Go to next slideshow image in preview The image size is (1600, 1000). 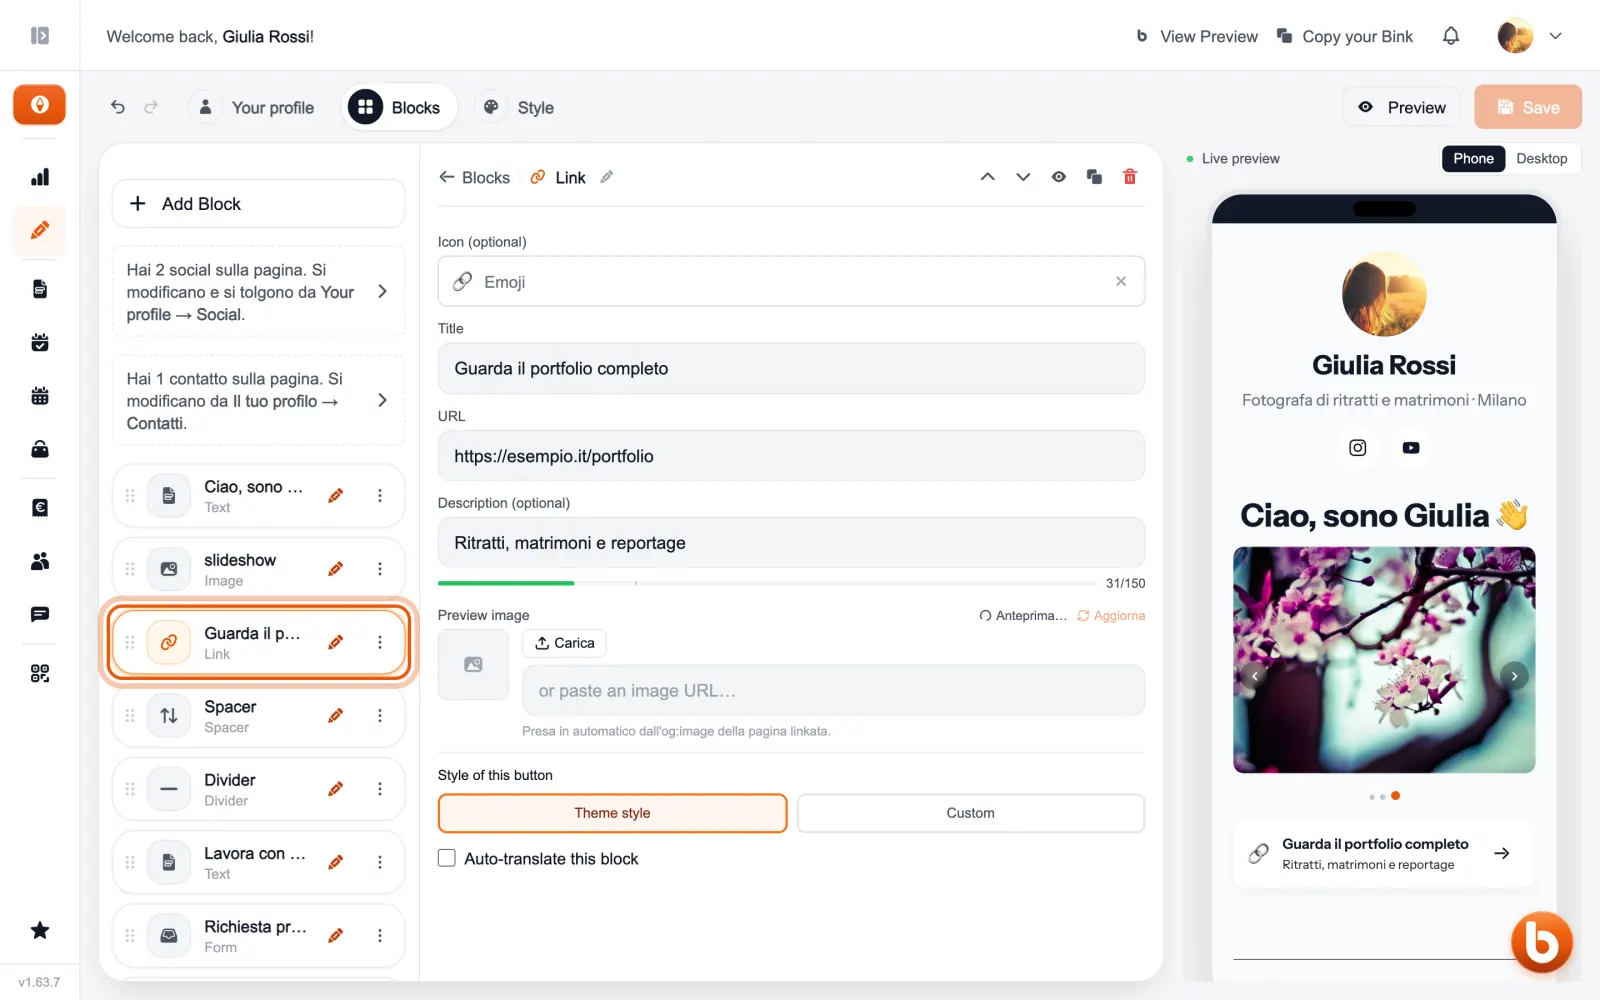click(1514, 676)
